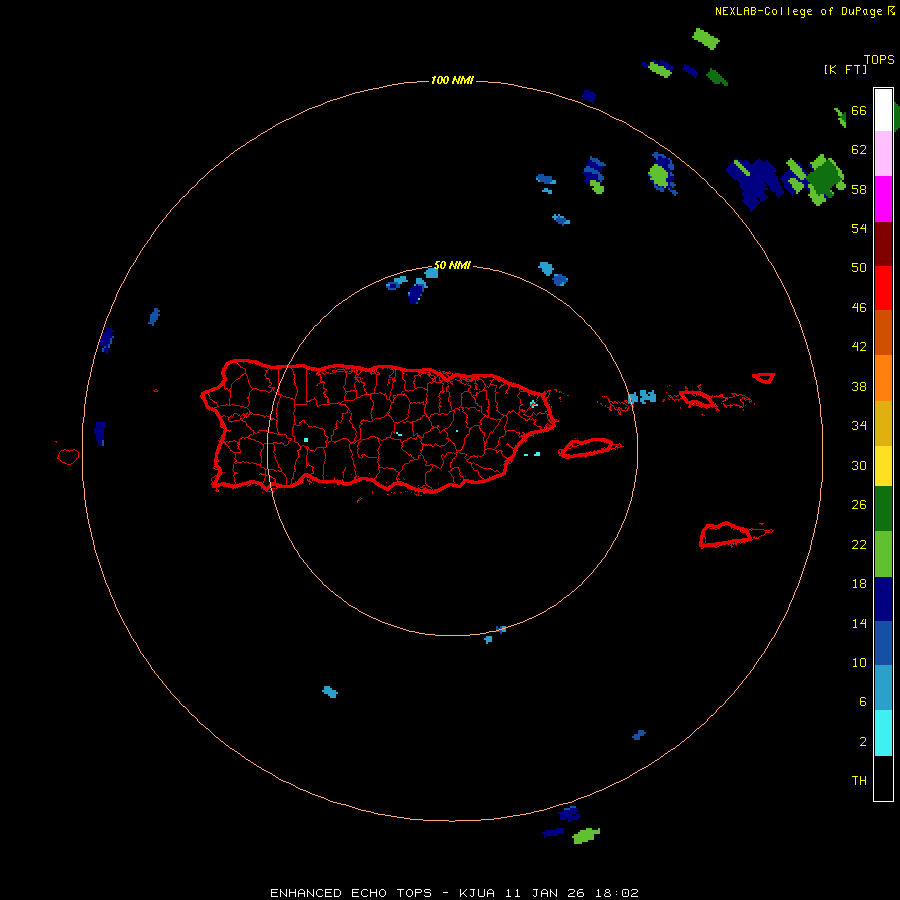Click the 'ENHANCED ECHO TOPS' footer title

pos(351,893)
